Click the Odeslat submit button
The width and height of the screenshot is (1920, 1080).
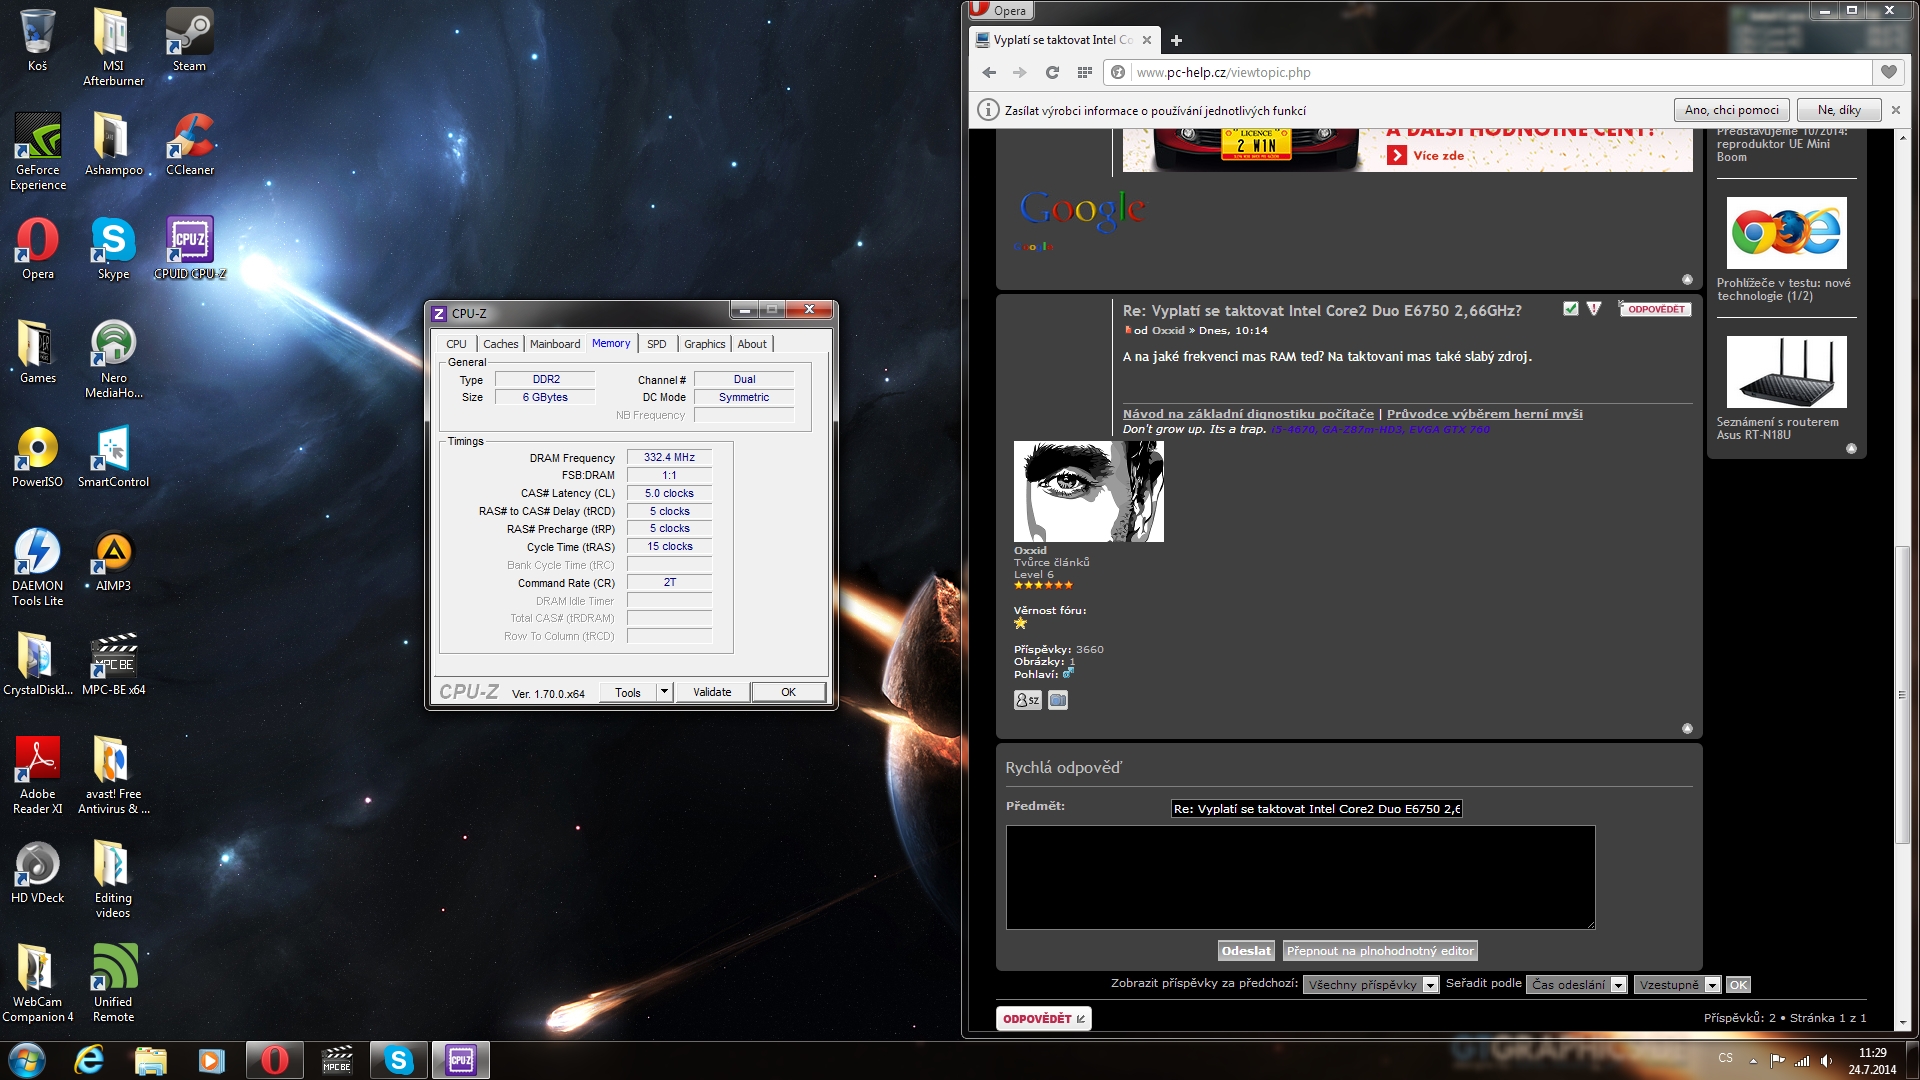tap(1246, 951)
